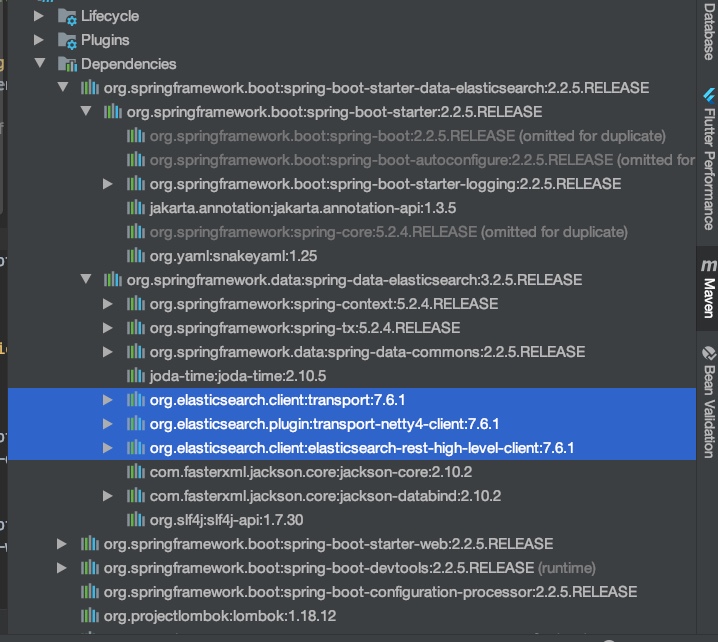
Task: Open the Flutter Performance side tab
Action: pos(708,160)
